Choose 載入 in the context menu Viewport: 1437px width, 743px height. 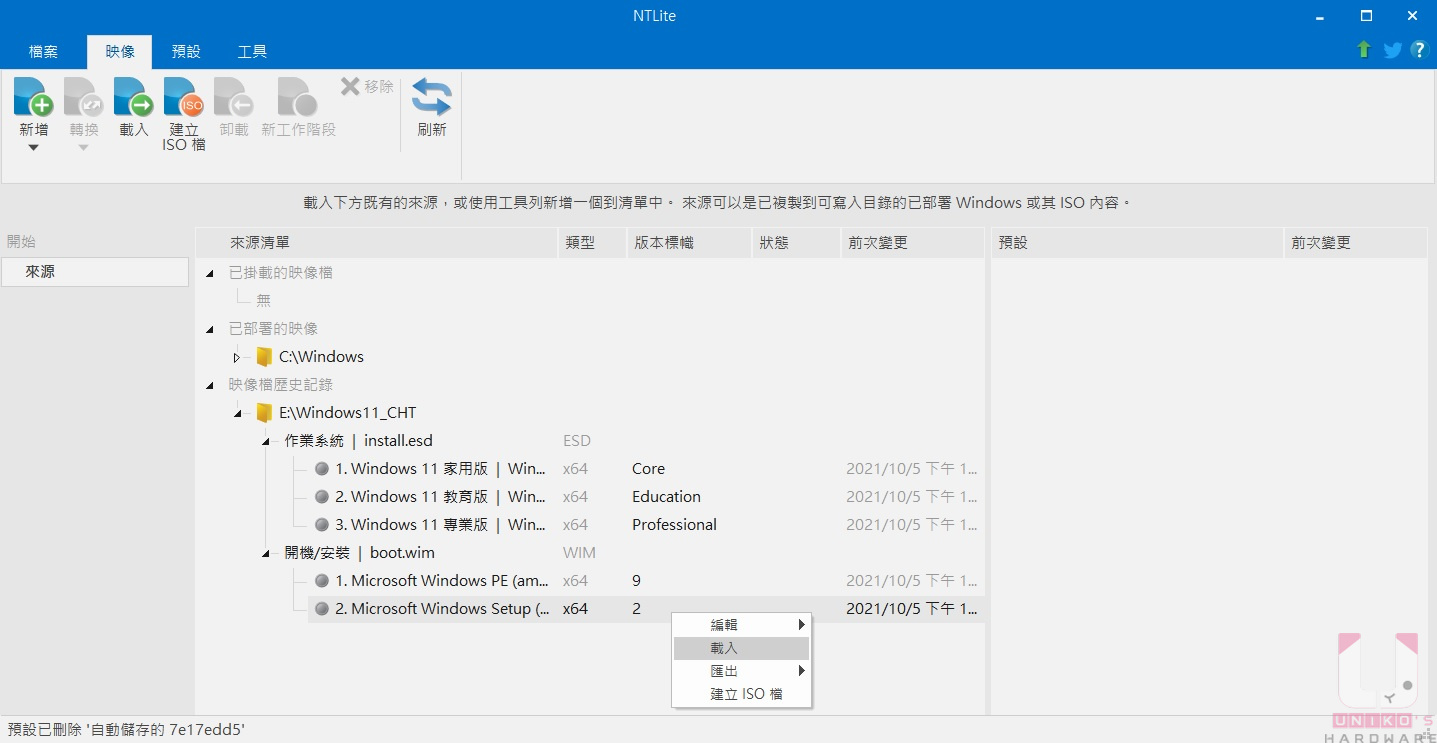tap(741, 648)
